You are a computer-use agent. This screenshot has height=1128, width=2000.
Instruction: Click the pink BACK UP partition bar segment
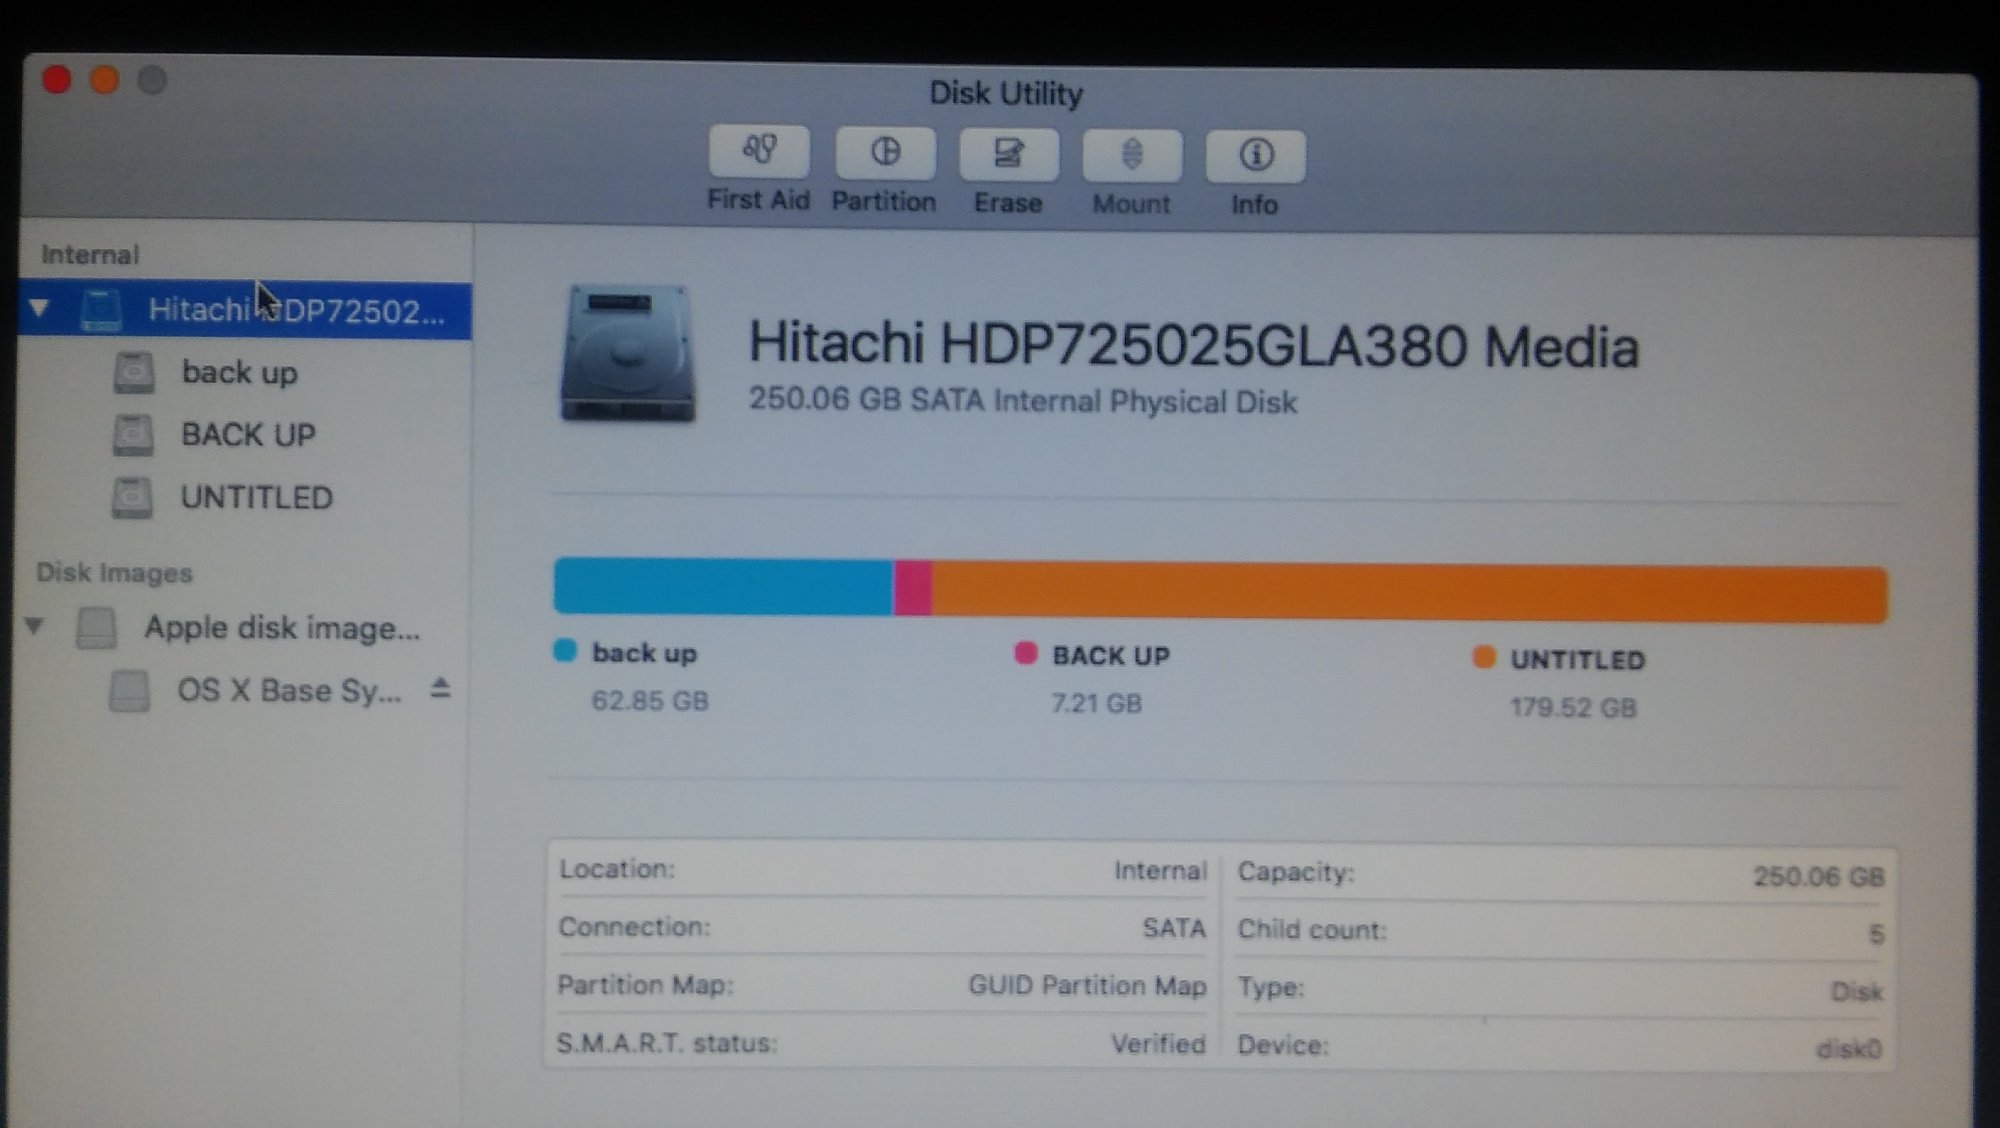pos(913,588)
